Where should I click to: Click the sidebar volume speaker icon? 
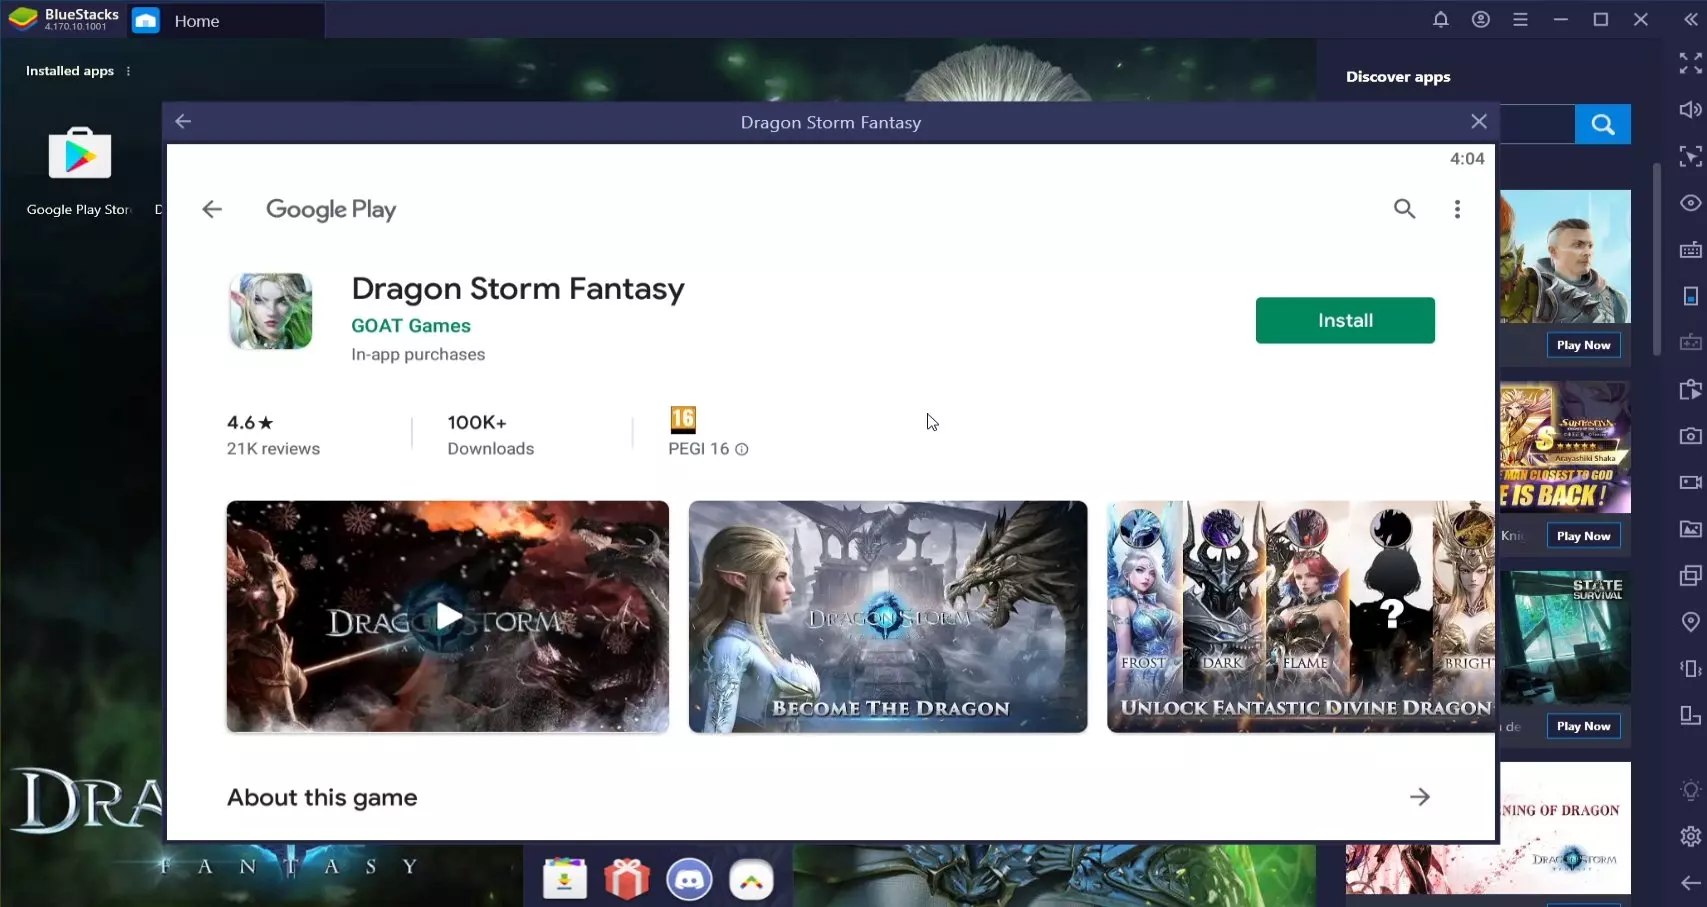click(1690, 110)
